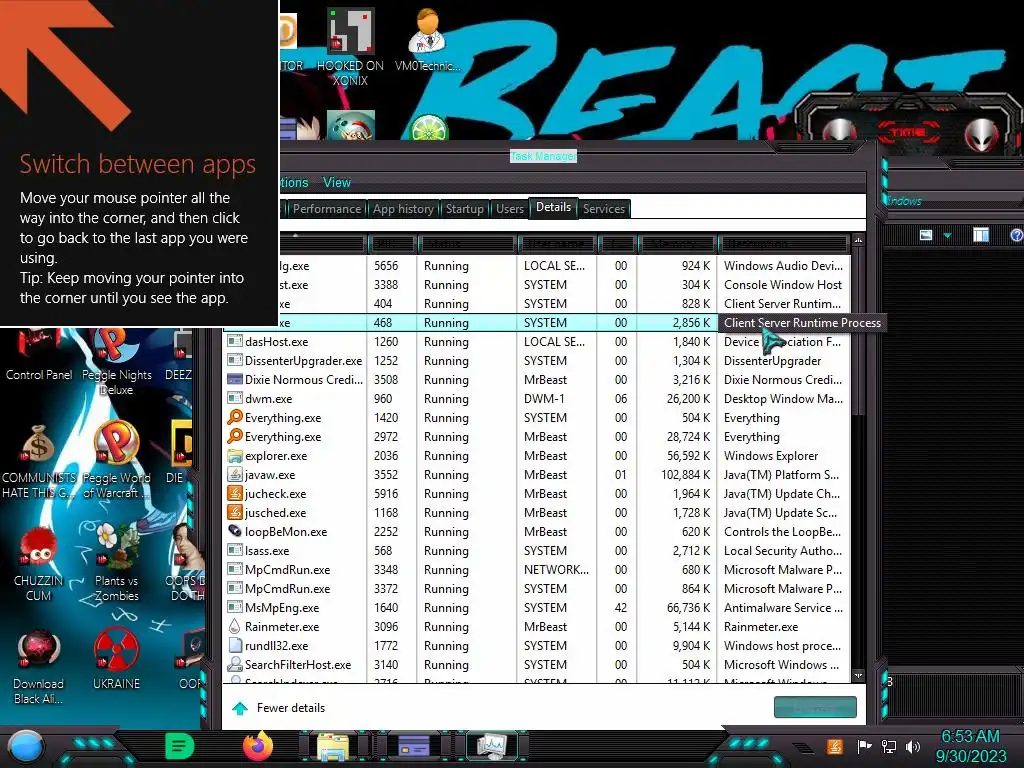Click the jusched.exe orange Java icon
The image size is (1024, 768).
[x=234, y=512]
